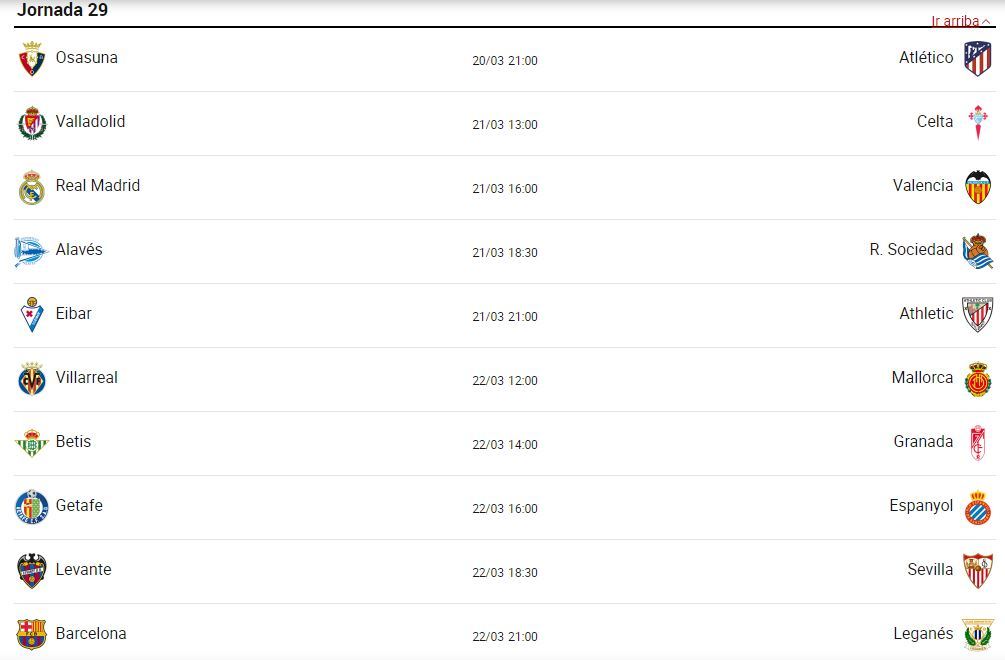Open the Espanyol crest icon
The image size is (1005, 660).
click(x=977, y=507)
